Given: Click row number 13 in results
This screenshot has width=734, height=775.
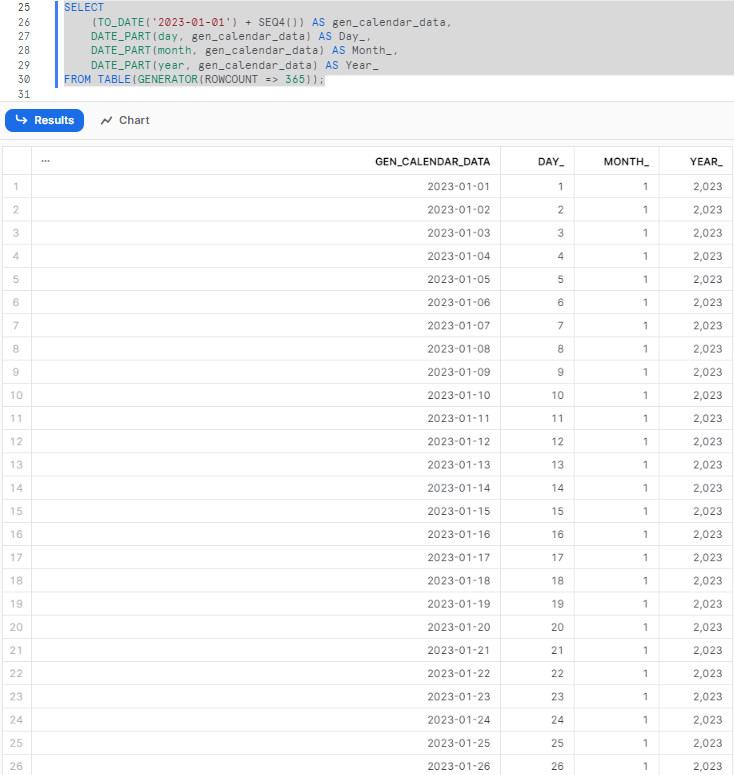Looking at the screenshot, I should (16, 465).
